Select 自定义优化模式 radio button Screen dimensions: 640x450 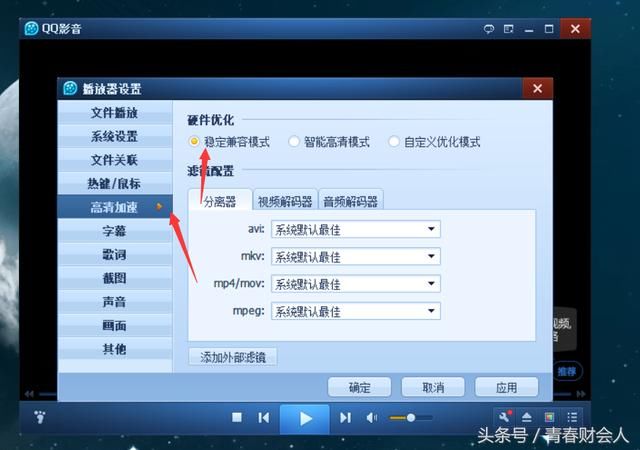click(x=393, y=142)
